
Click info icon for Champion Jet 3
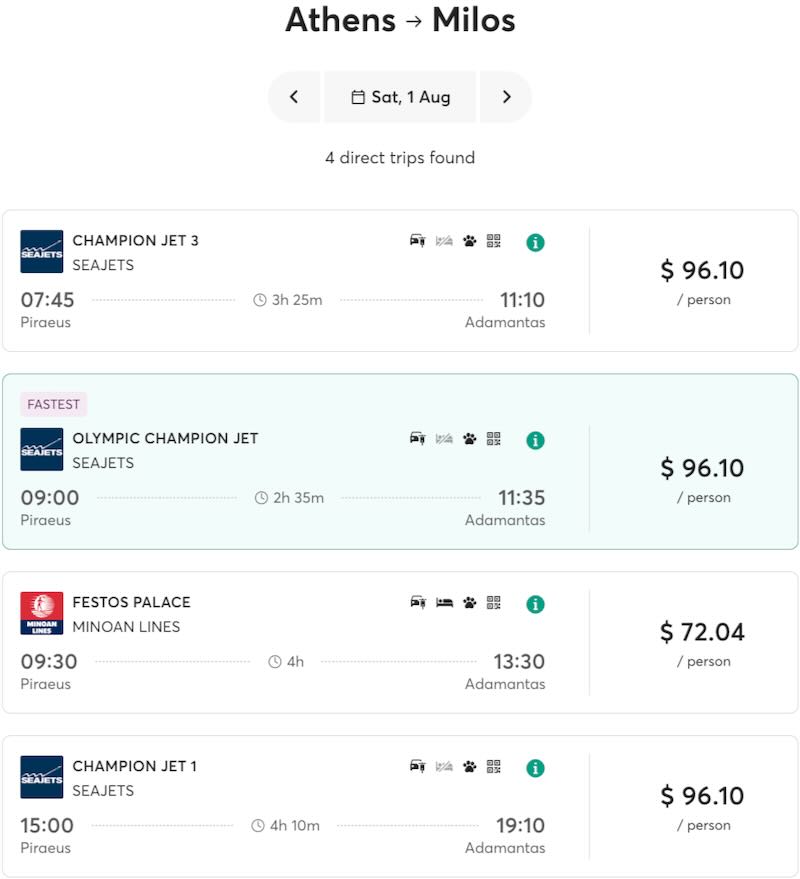pos(535,242)
